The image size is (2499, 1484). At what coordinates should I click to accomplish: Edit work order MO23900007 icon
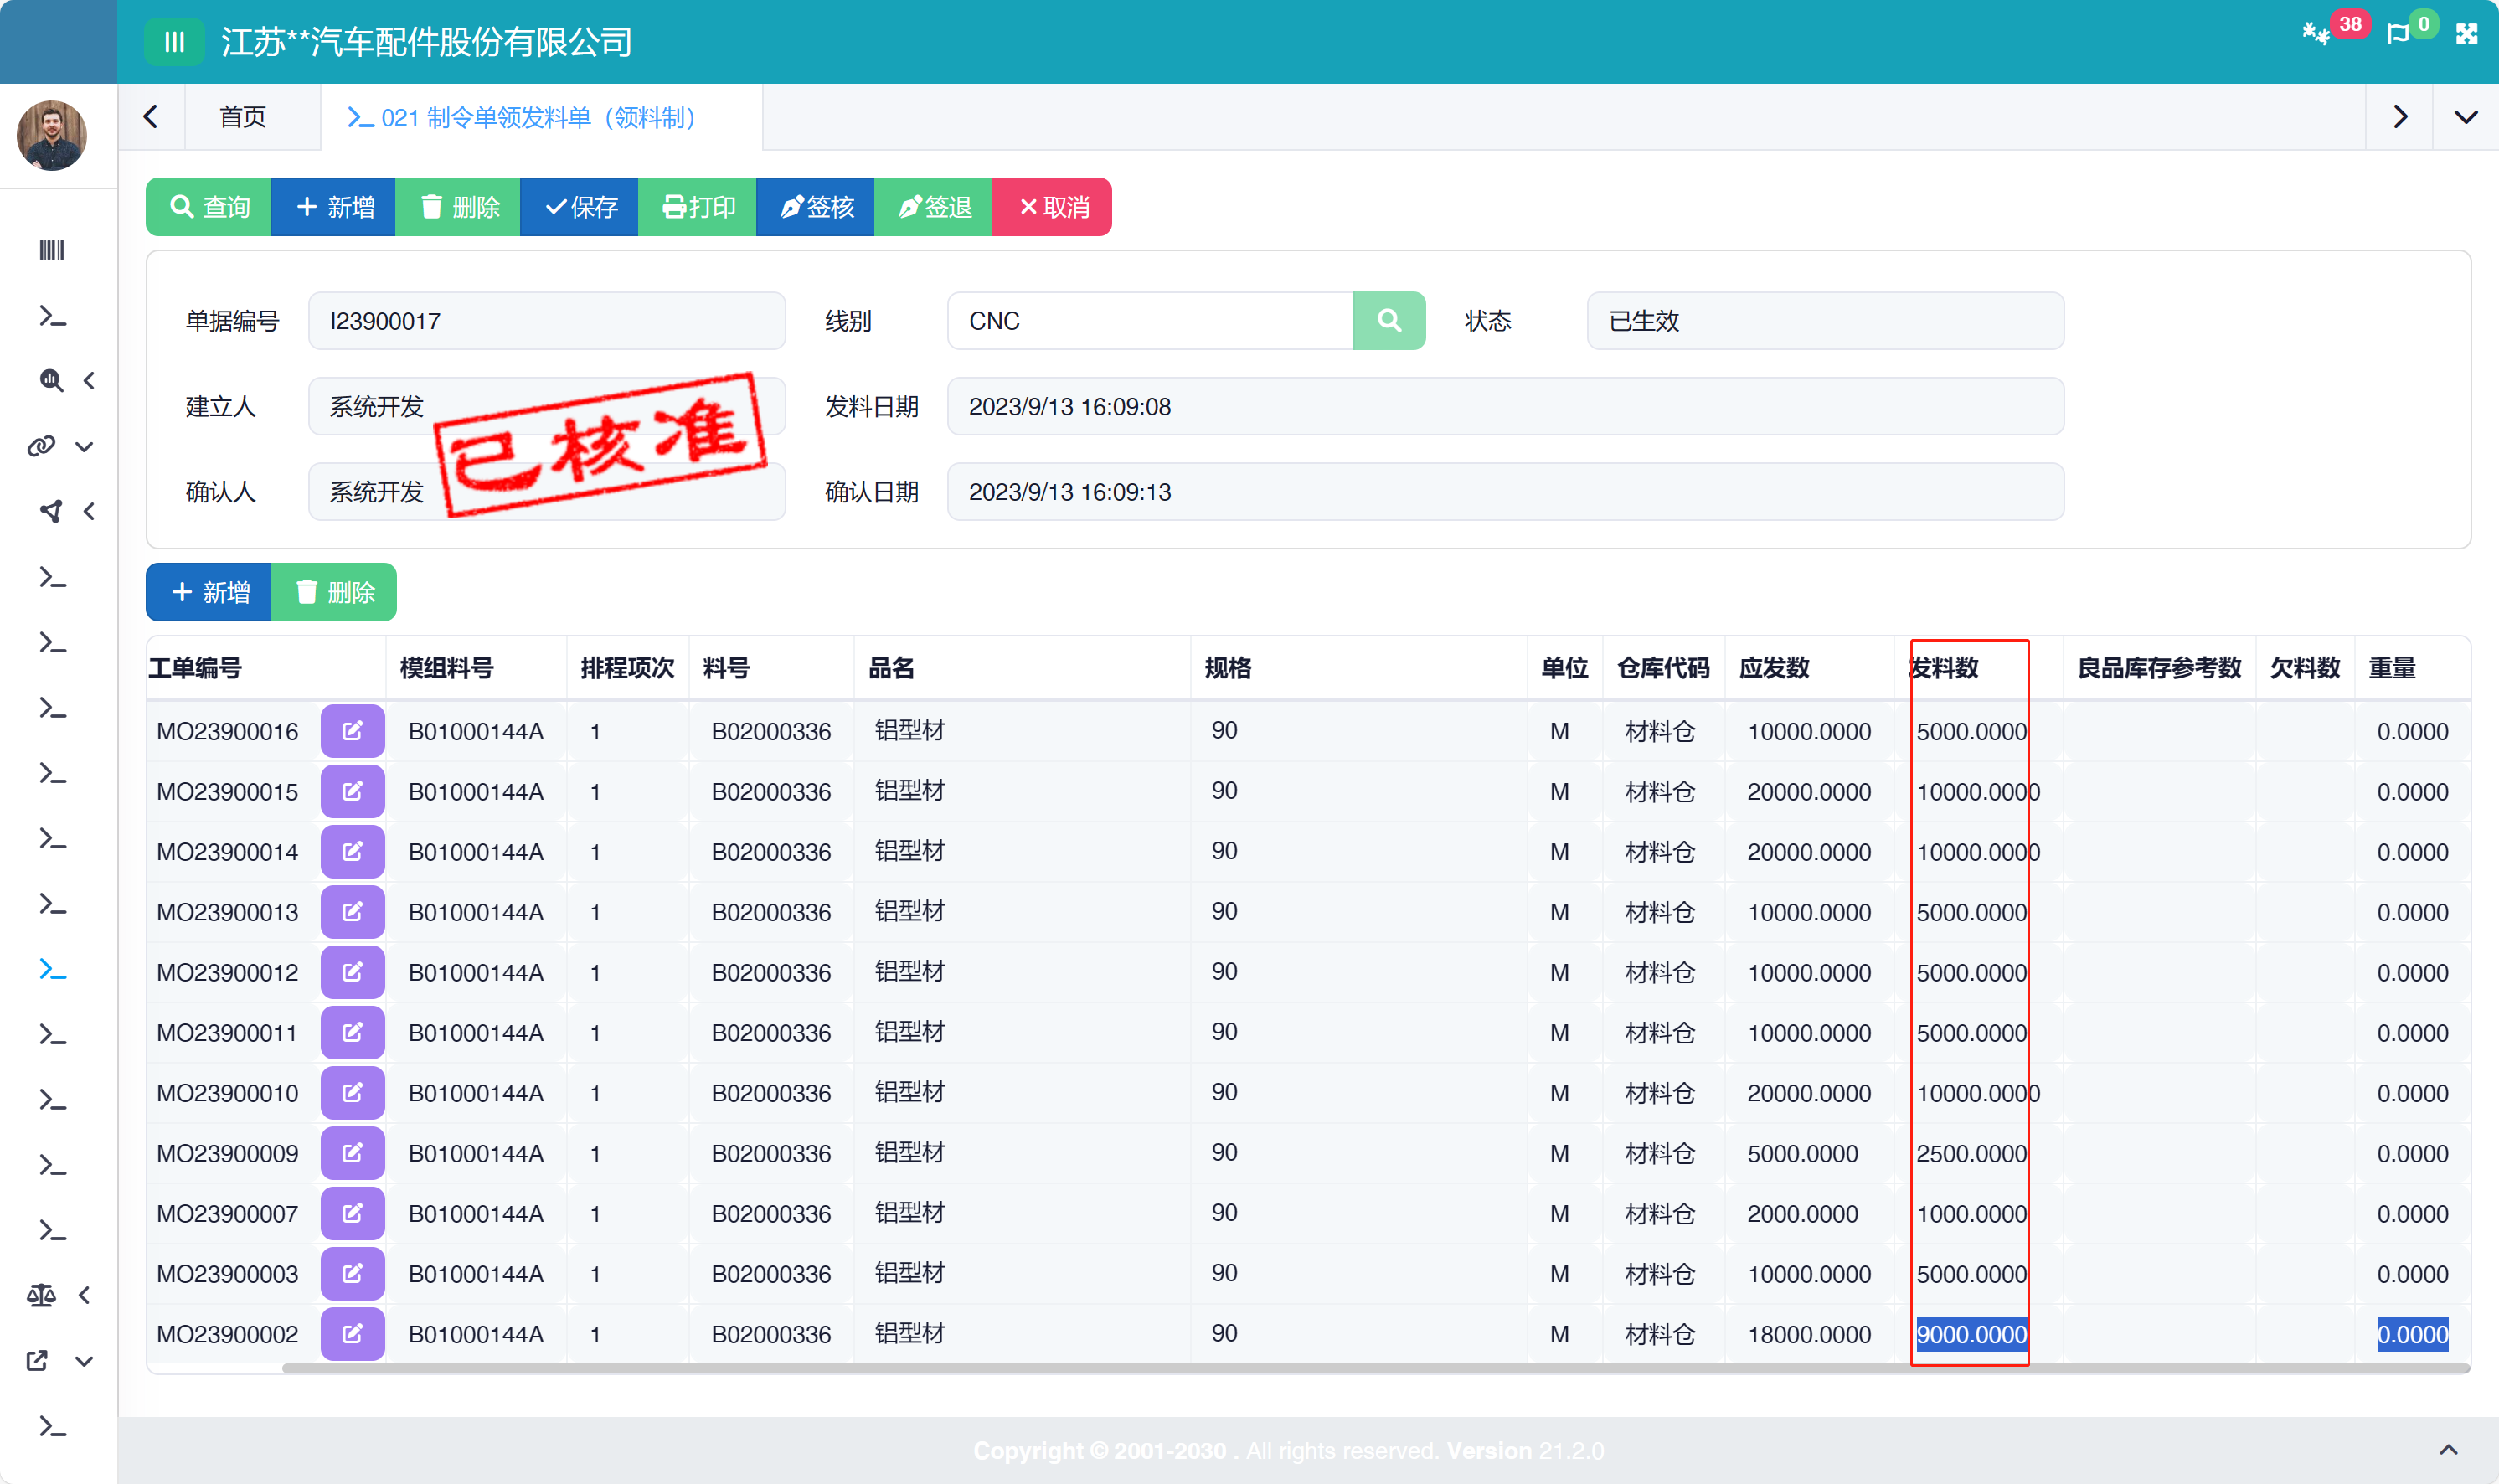pos(352,1213)
